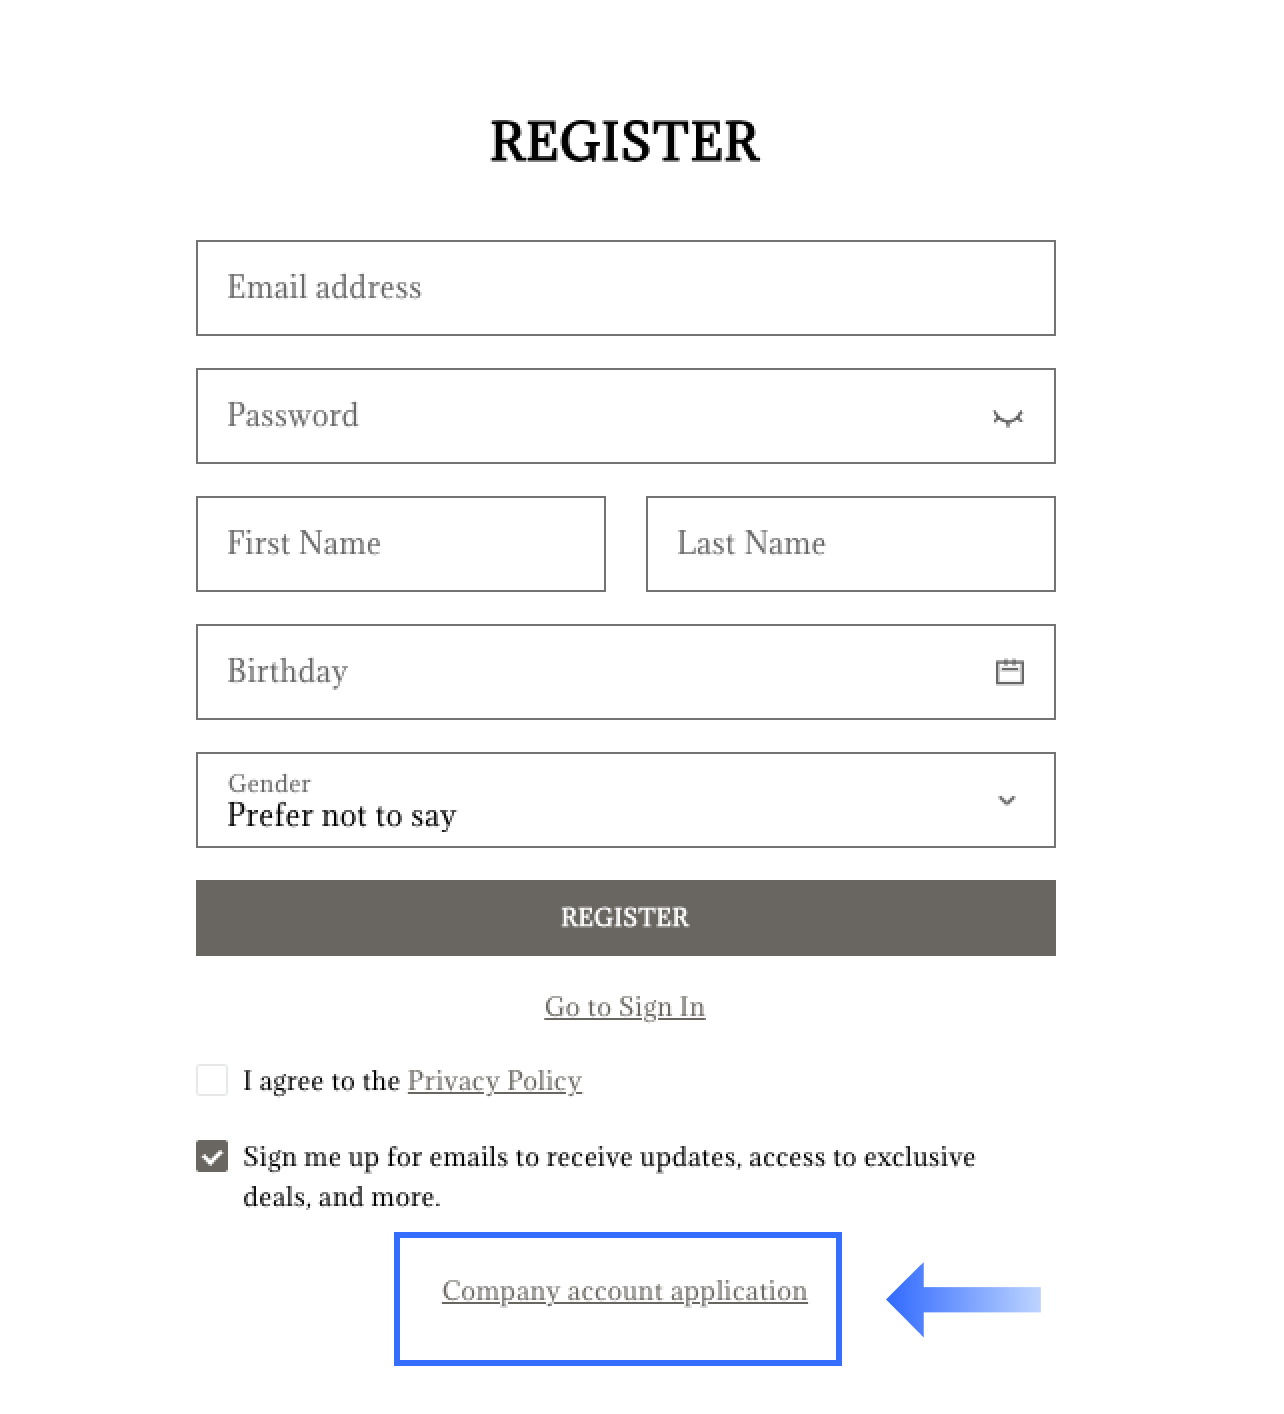Viewport: 1284px width, 1414px height.
Task: Follow the Company account application link
Action: click(x=625, y=1291)
